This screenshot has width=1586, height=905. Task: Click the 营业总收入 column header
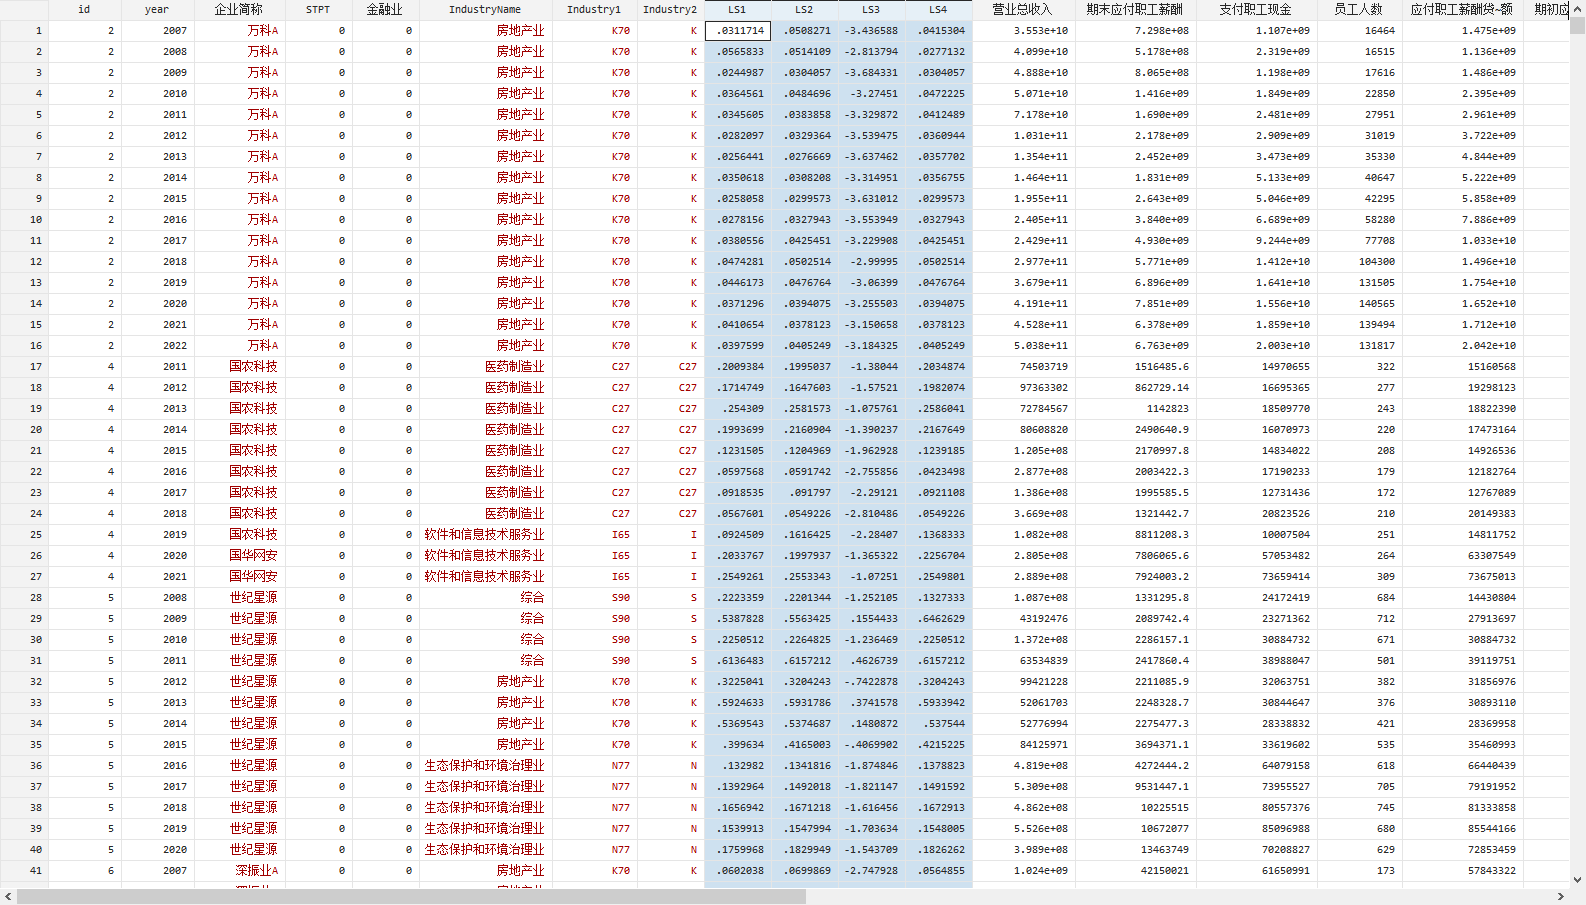pos(1022,9)
